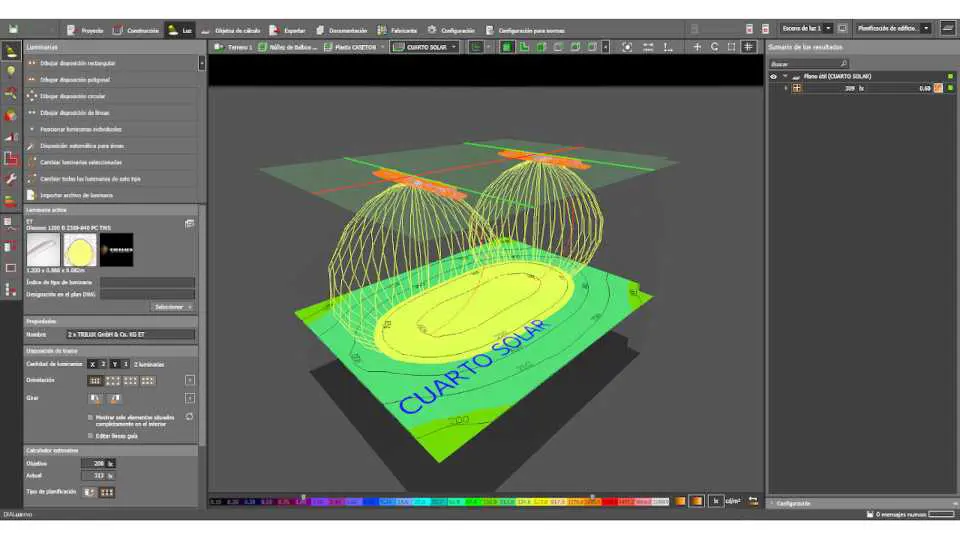Screen dimensions: 960x540
Task: Toggle eye visibility for Plano útil
Action: pos(773,76)
